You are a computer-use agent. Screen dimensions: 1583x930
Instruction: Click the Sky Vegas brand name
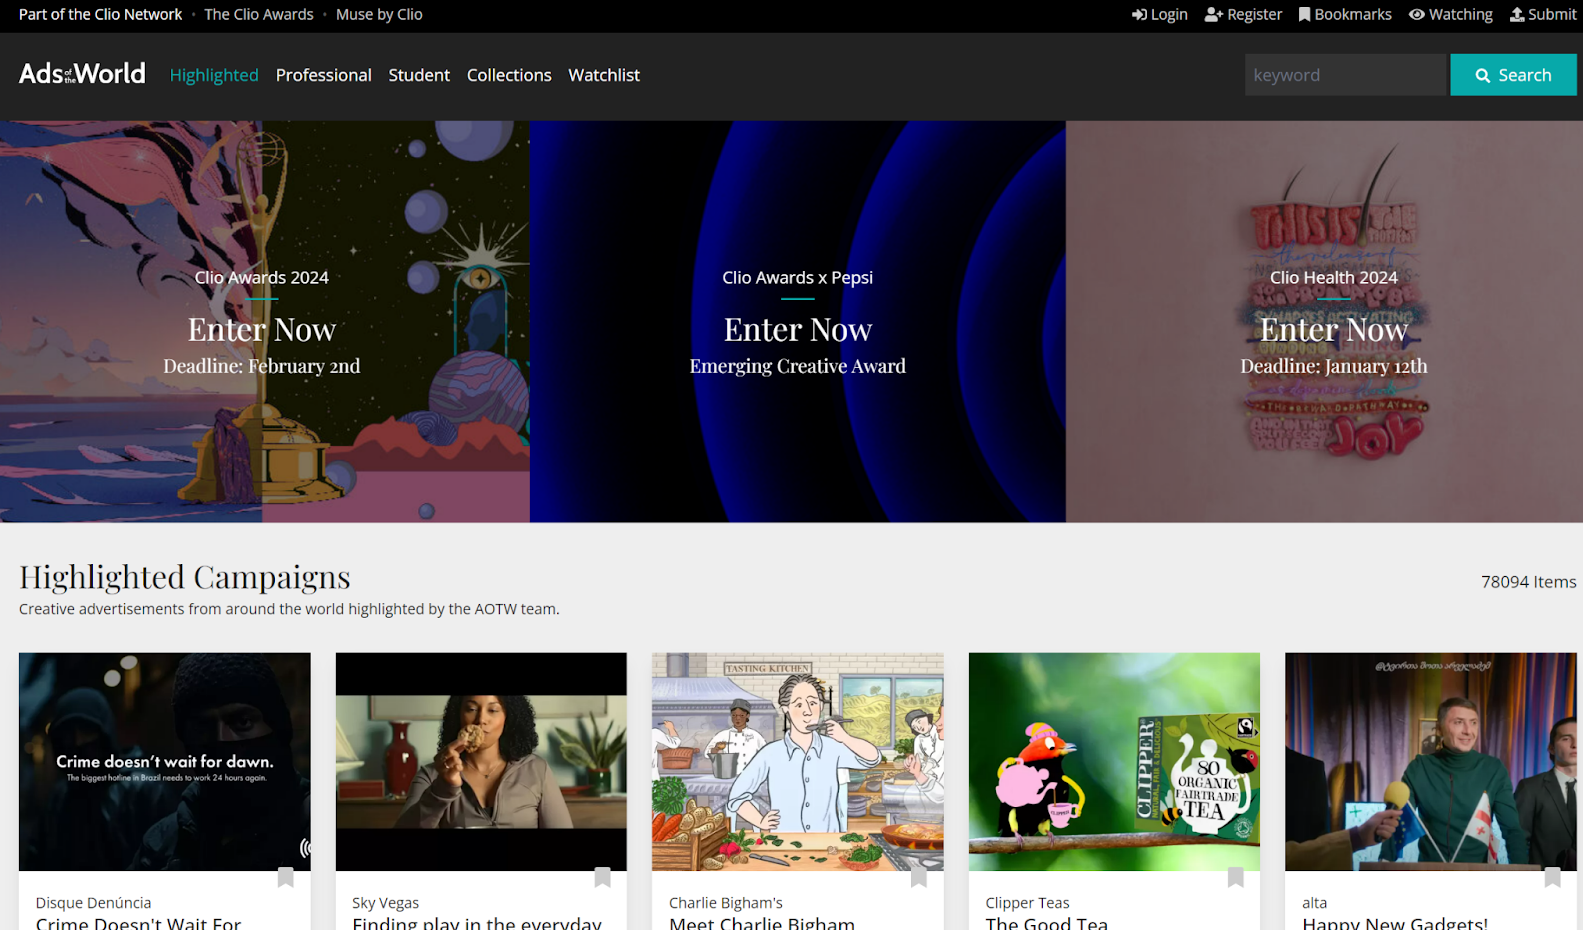[385, 903]
